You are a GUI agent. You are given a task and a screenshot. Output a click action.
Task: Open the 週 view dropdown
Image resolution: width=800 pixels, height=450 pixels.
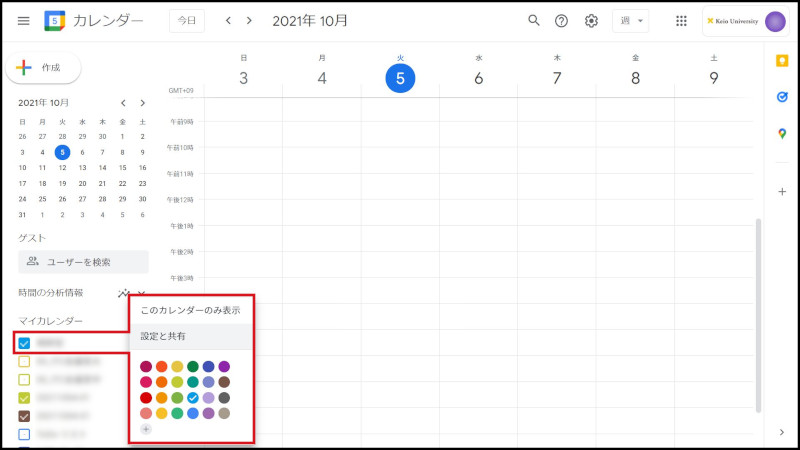pos(630,20)
